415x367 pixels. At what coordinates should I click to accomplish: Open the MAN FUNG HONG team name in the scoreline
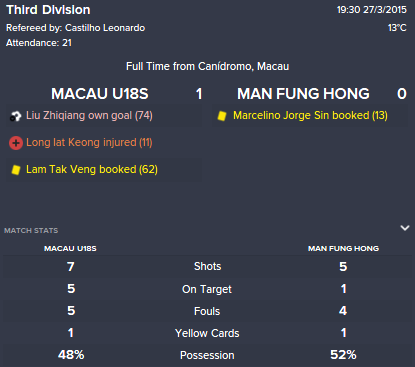click(303, 94)
